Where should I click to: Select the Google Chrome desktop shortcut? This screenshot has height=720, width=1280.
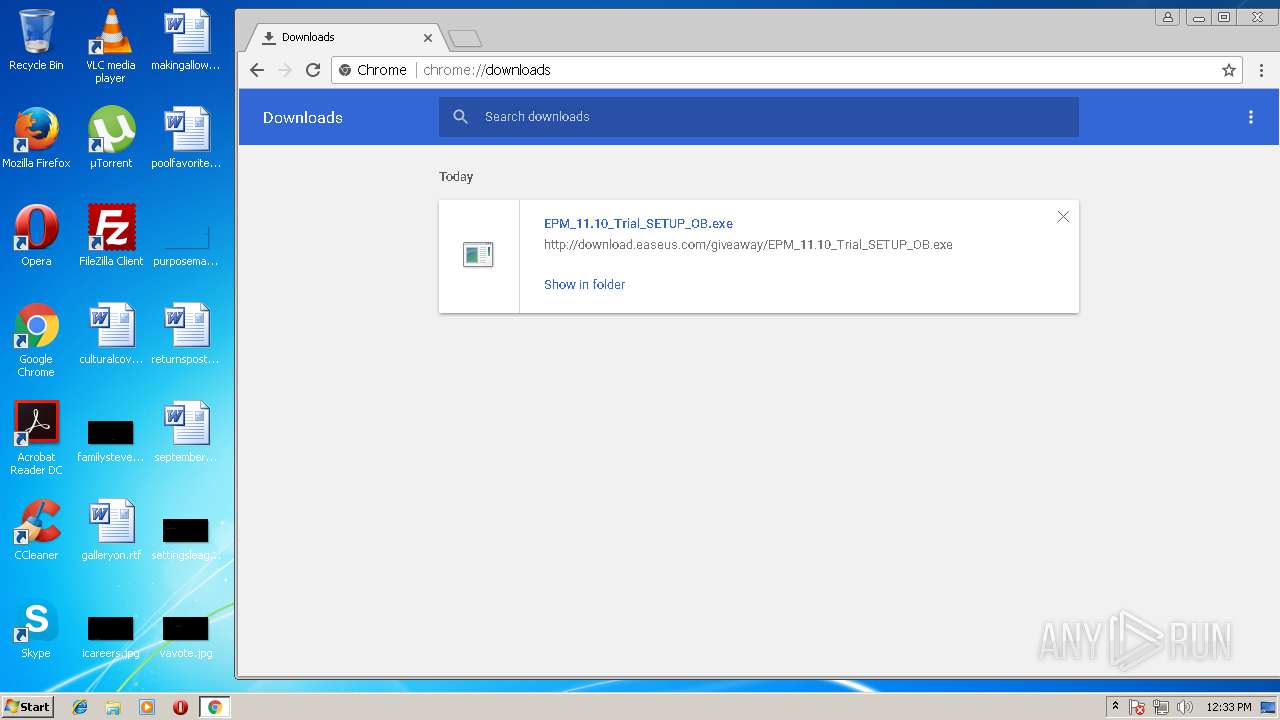pyautogui.click(x=36, y=340)
